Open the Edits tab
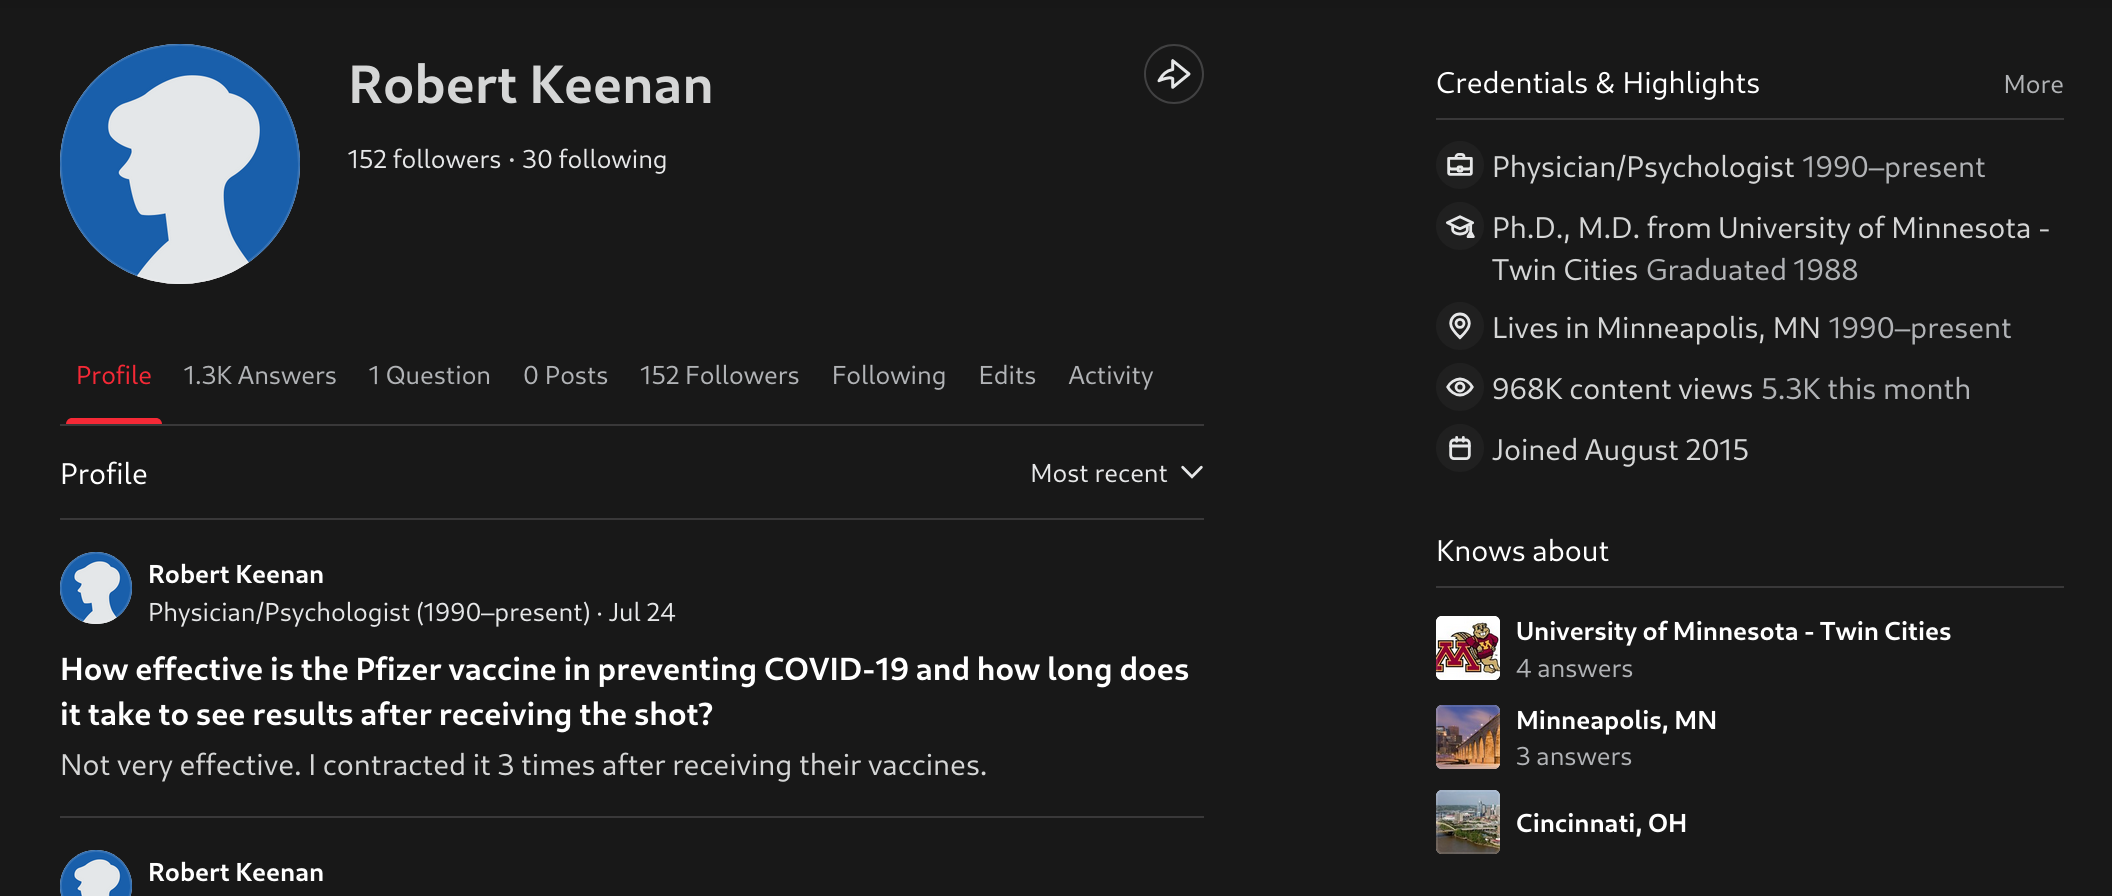The height and width of the screenshot is (896, 2112). coord(1007,376)
